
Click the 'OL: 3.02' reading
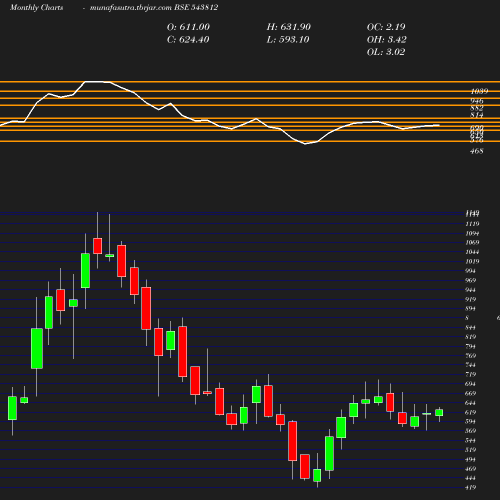[386, 52]
